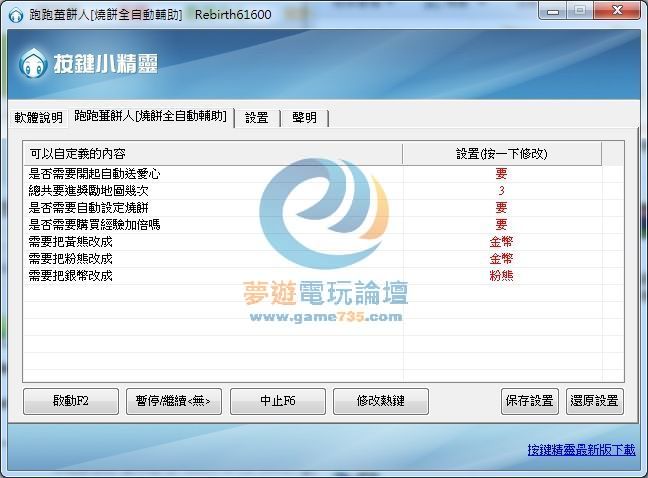Click the 暫停/繼續<無> button
The image size is (648, 478).
174,401
